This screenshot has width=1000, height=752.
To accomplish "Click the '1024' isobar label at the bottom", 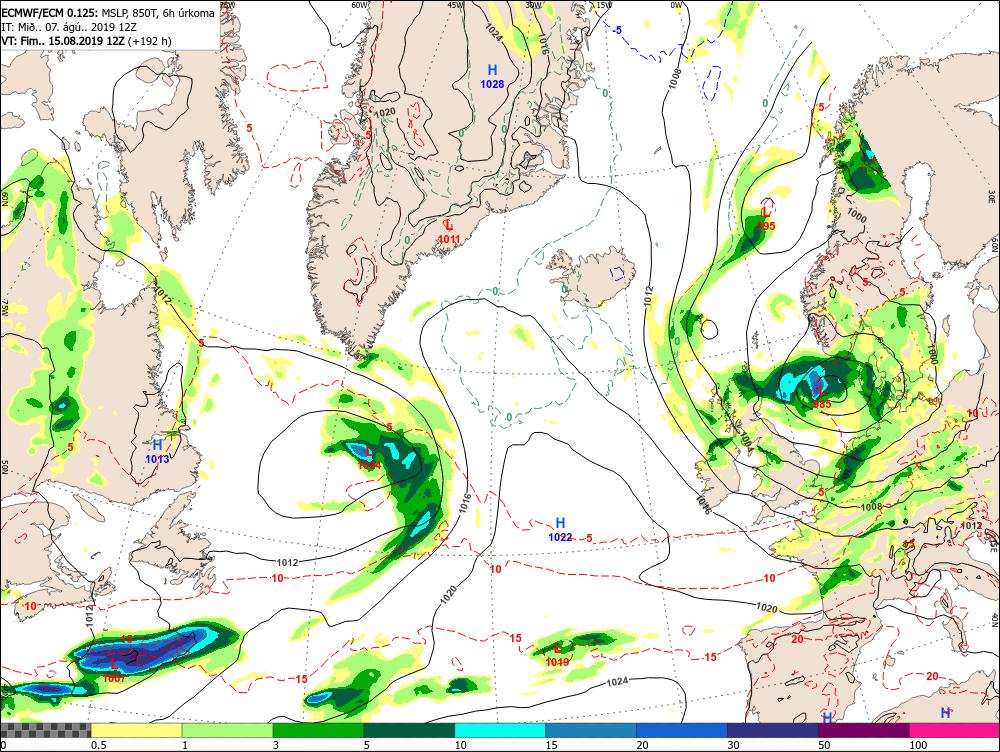I will coord(617,682).
